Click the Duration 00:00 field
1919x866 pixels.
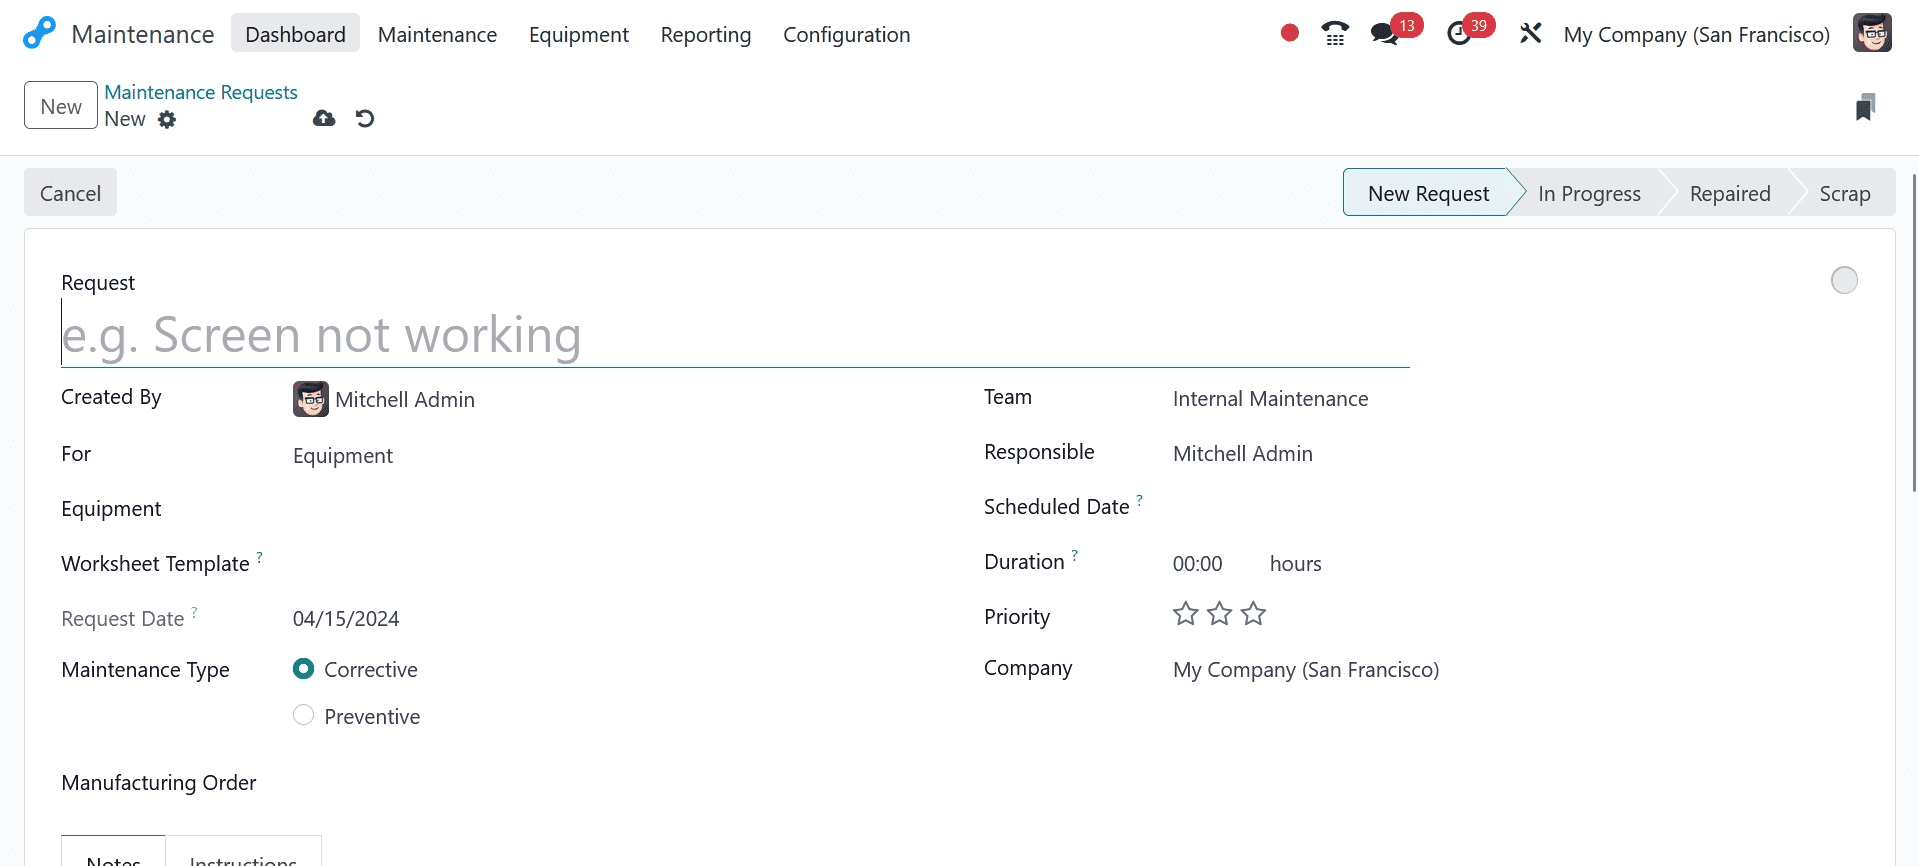coord(1197,564)
